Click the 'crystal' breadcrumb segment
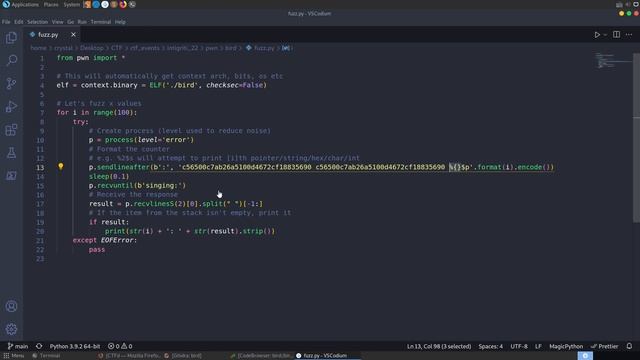This screenshot has height=360, width=640. pos(63,48)
